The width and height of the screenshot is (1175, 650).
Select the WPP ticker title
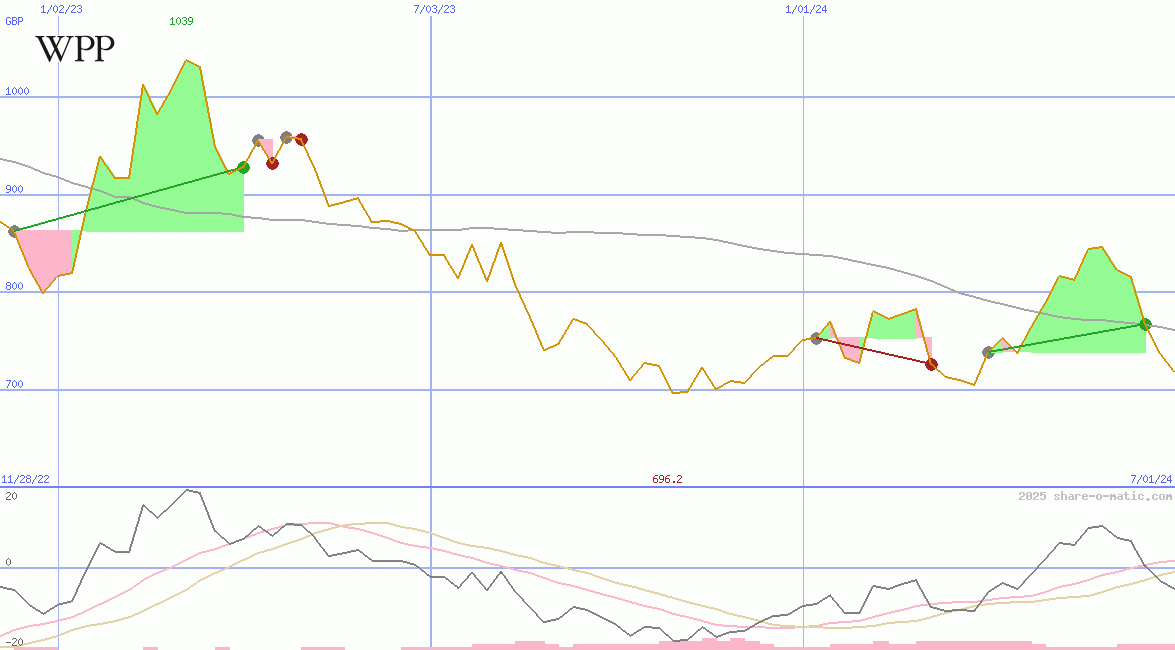[74, 47]
